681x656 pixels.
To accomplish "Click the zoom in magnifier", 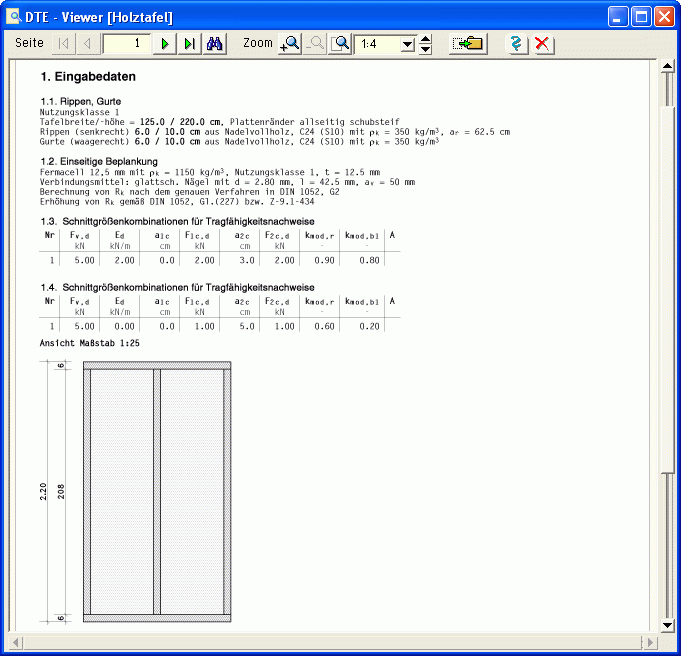I will 290,44.
